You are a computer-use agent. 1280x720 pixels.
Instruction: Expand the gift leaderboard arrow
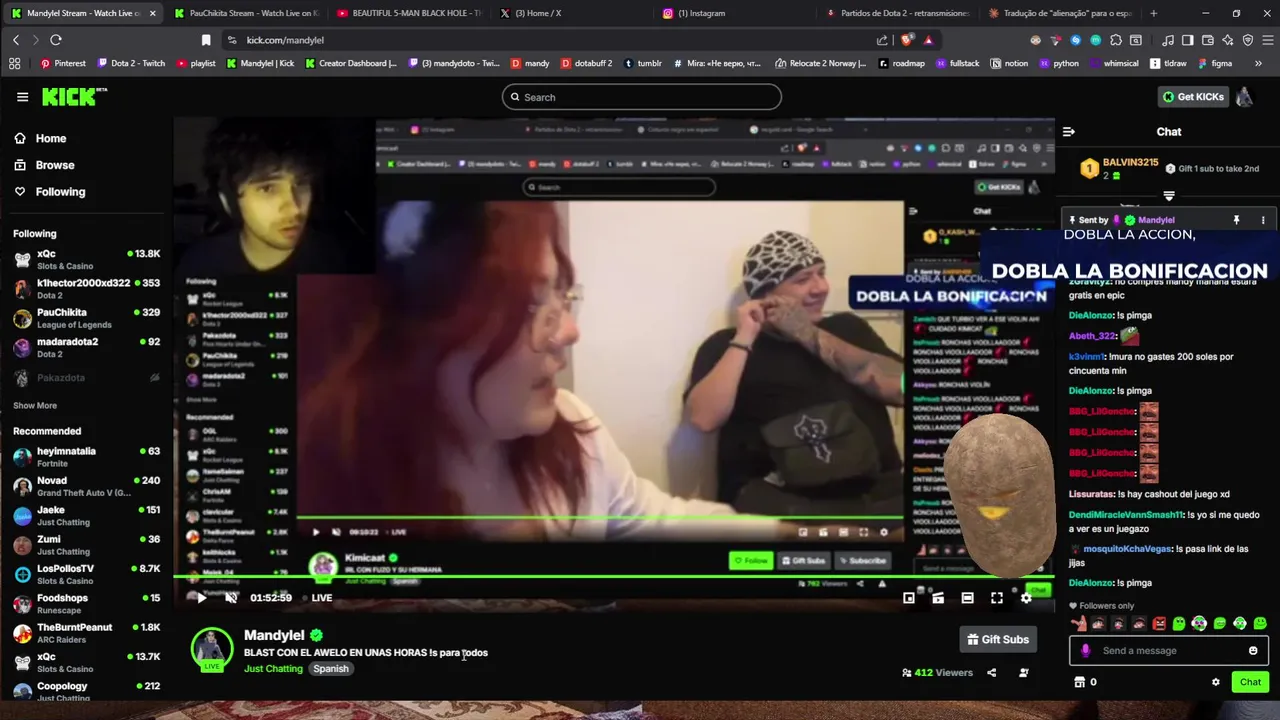[1169, 196]
